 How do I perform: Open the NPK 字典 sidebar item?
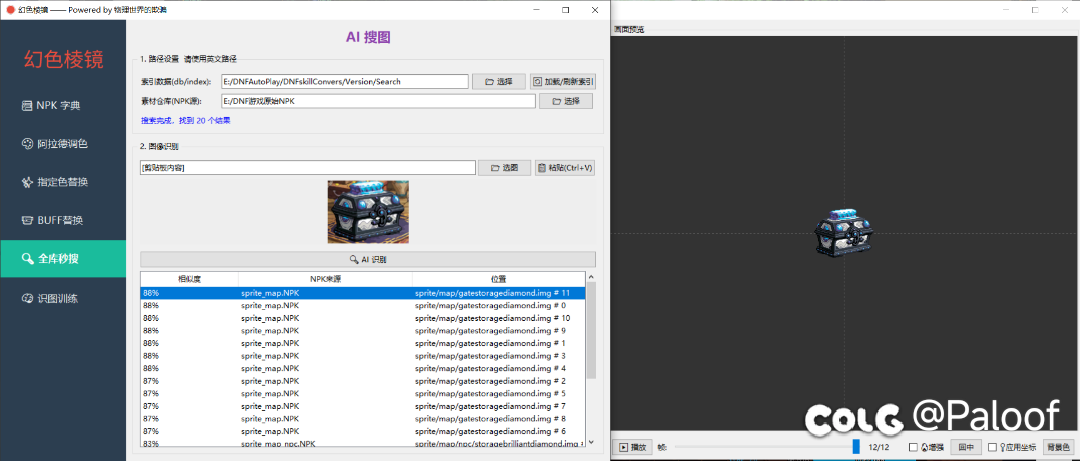click(x=63, y=105)
